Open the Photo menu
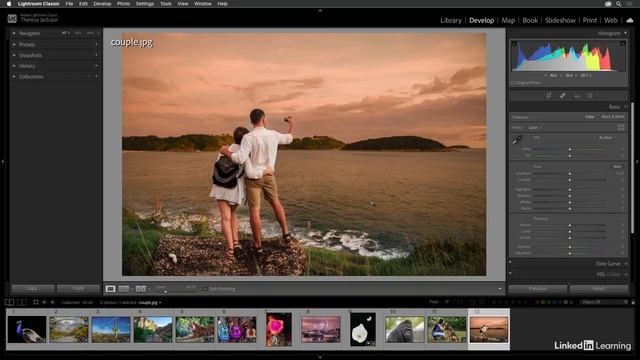 tap(123, 4)
